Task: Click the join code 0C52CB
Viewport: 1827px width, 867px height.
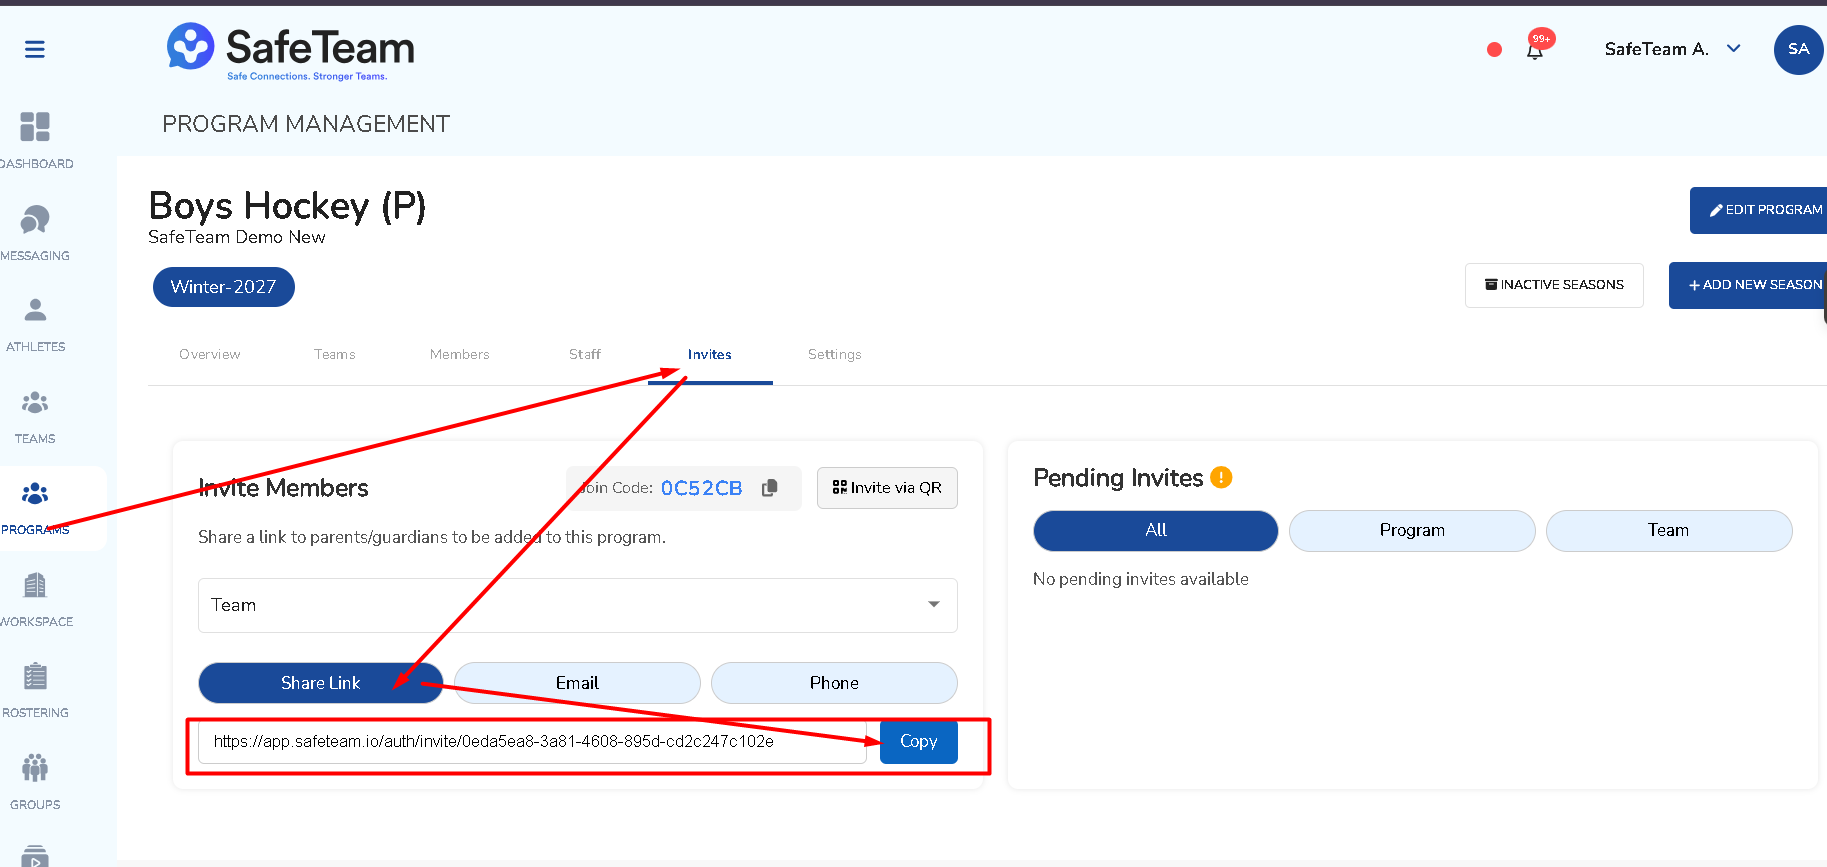Action: pos(702,488)
